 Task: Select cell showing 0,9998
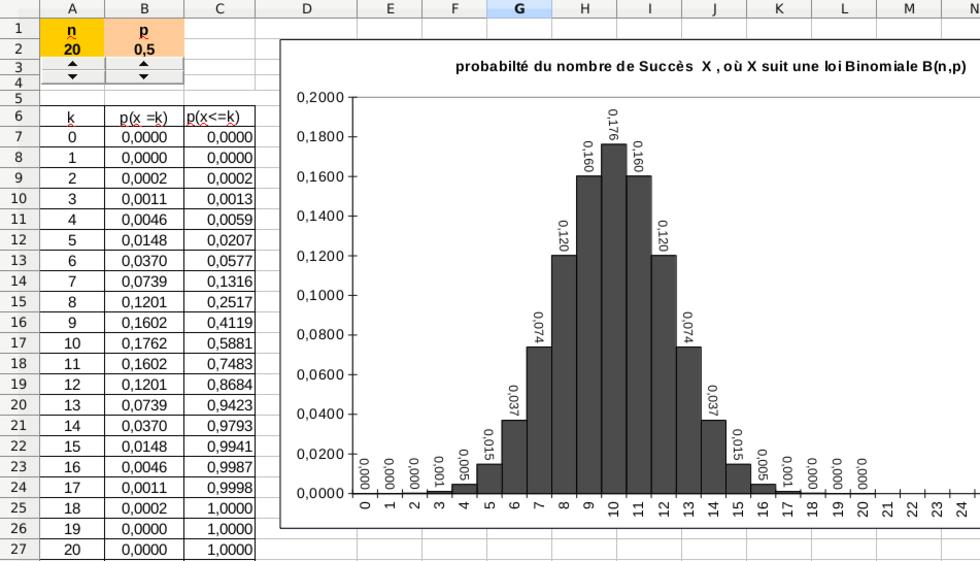tap(219, 488)
